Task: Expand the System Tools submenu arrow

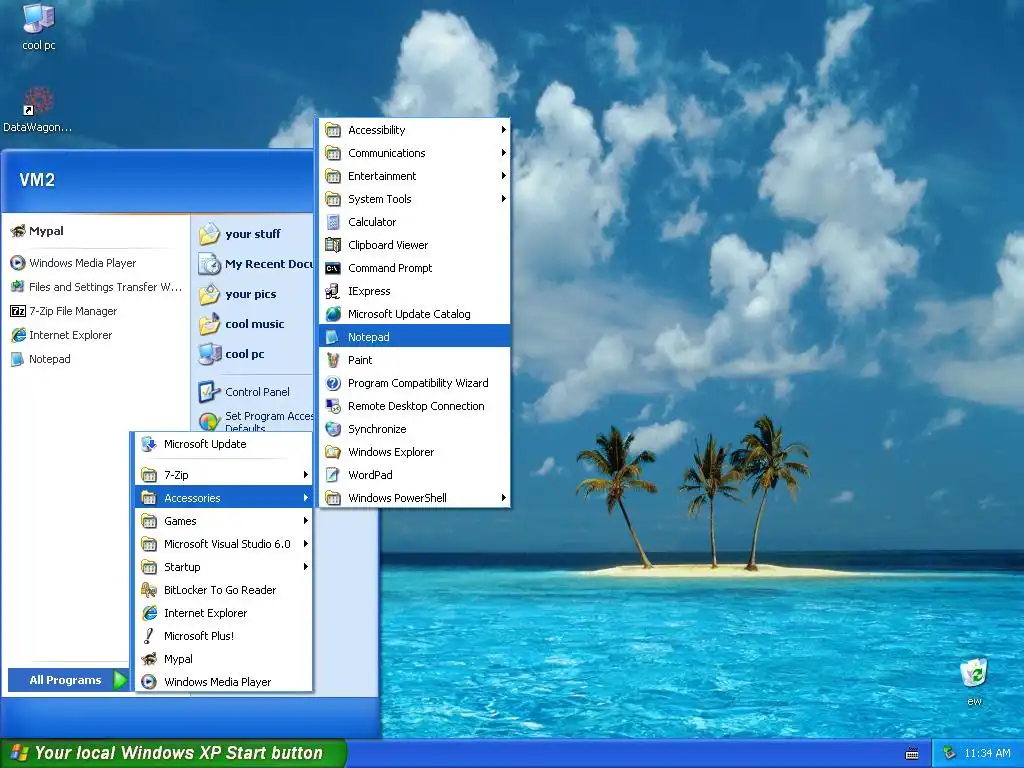Action: 504,199
